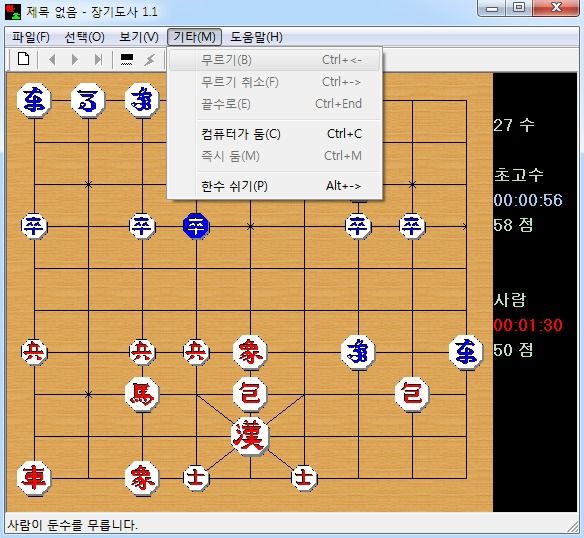Screen dimensions: 584x538
Task: Click the new game blank page toolbar icon
Action: click(x=23, y=59)
